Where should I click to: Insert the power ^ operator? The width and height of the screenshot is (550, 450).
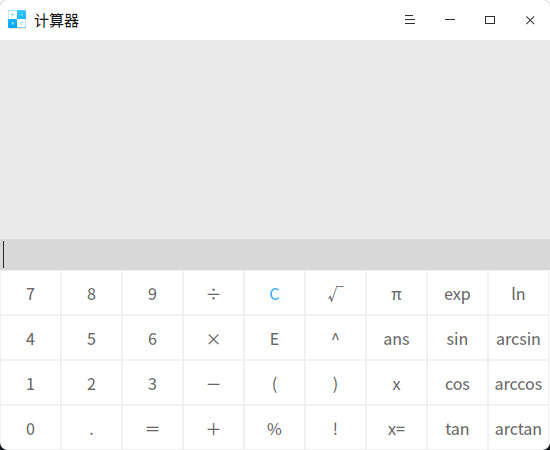coord(335,338)
